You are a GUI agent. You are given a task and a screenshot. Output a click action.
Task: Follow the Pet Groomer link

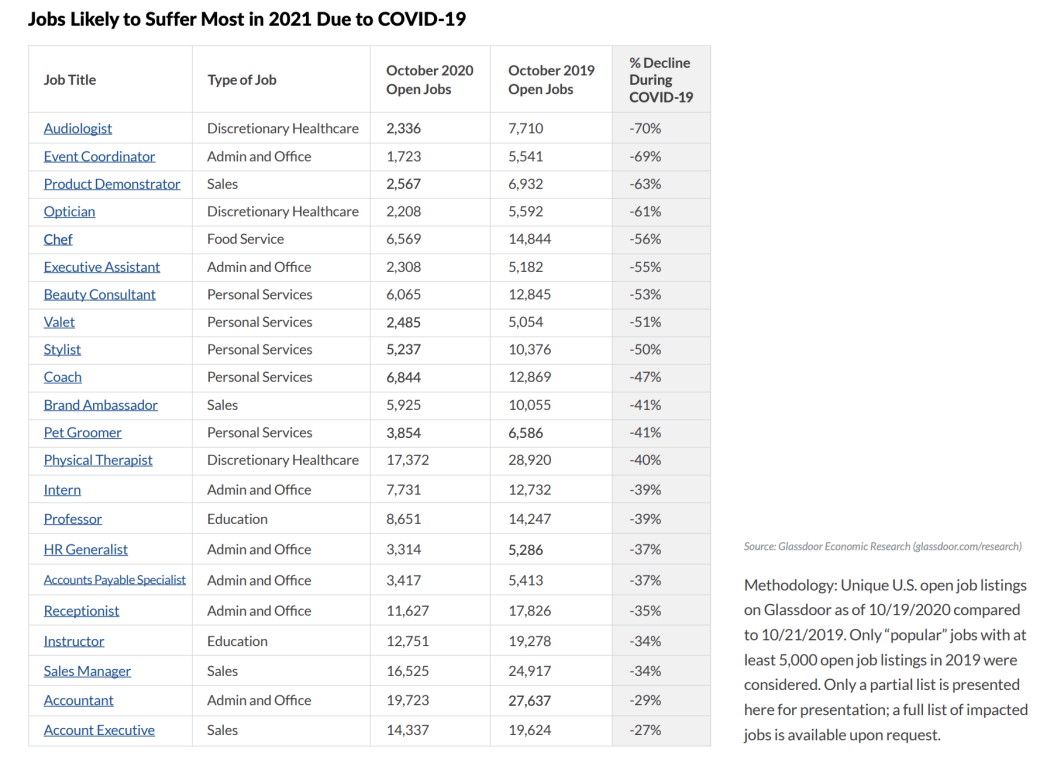(82, 432)
